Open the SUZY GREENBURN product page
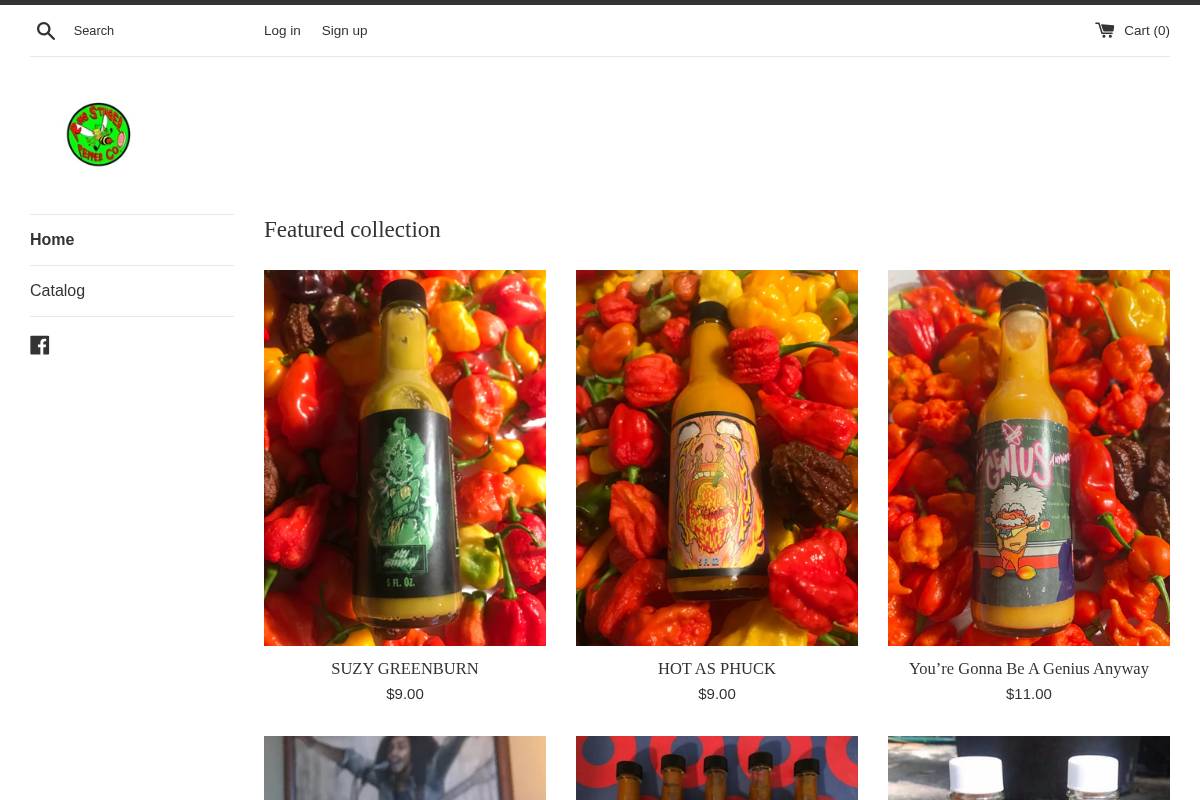 (404, 668)
